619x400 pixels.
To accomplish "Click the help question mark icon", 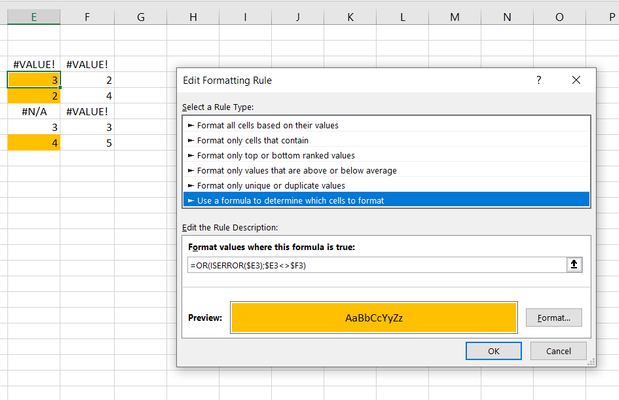I will pyautogui.click(x=539, y=80).
